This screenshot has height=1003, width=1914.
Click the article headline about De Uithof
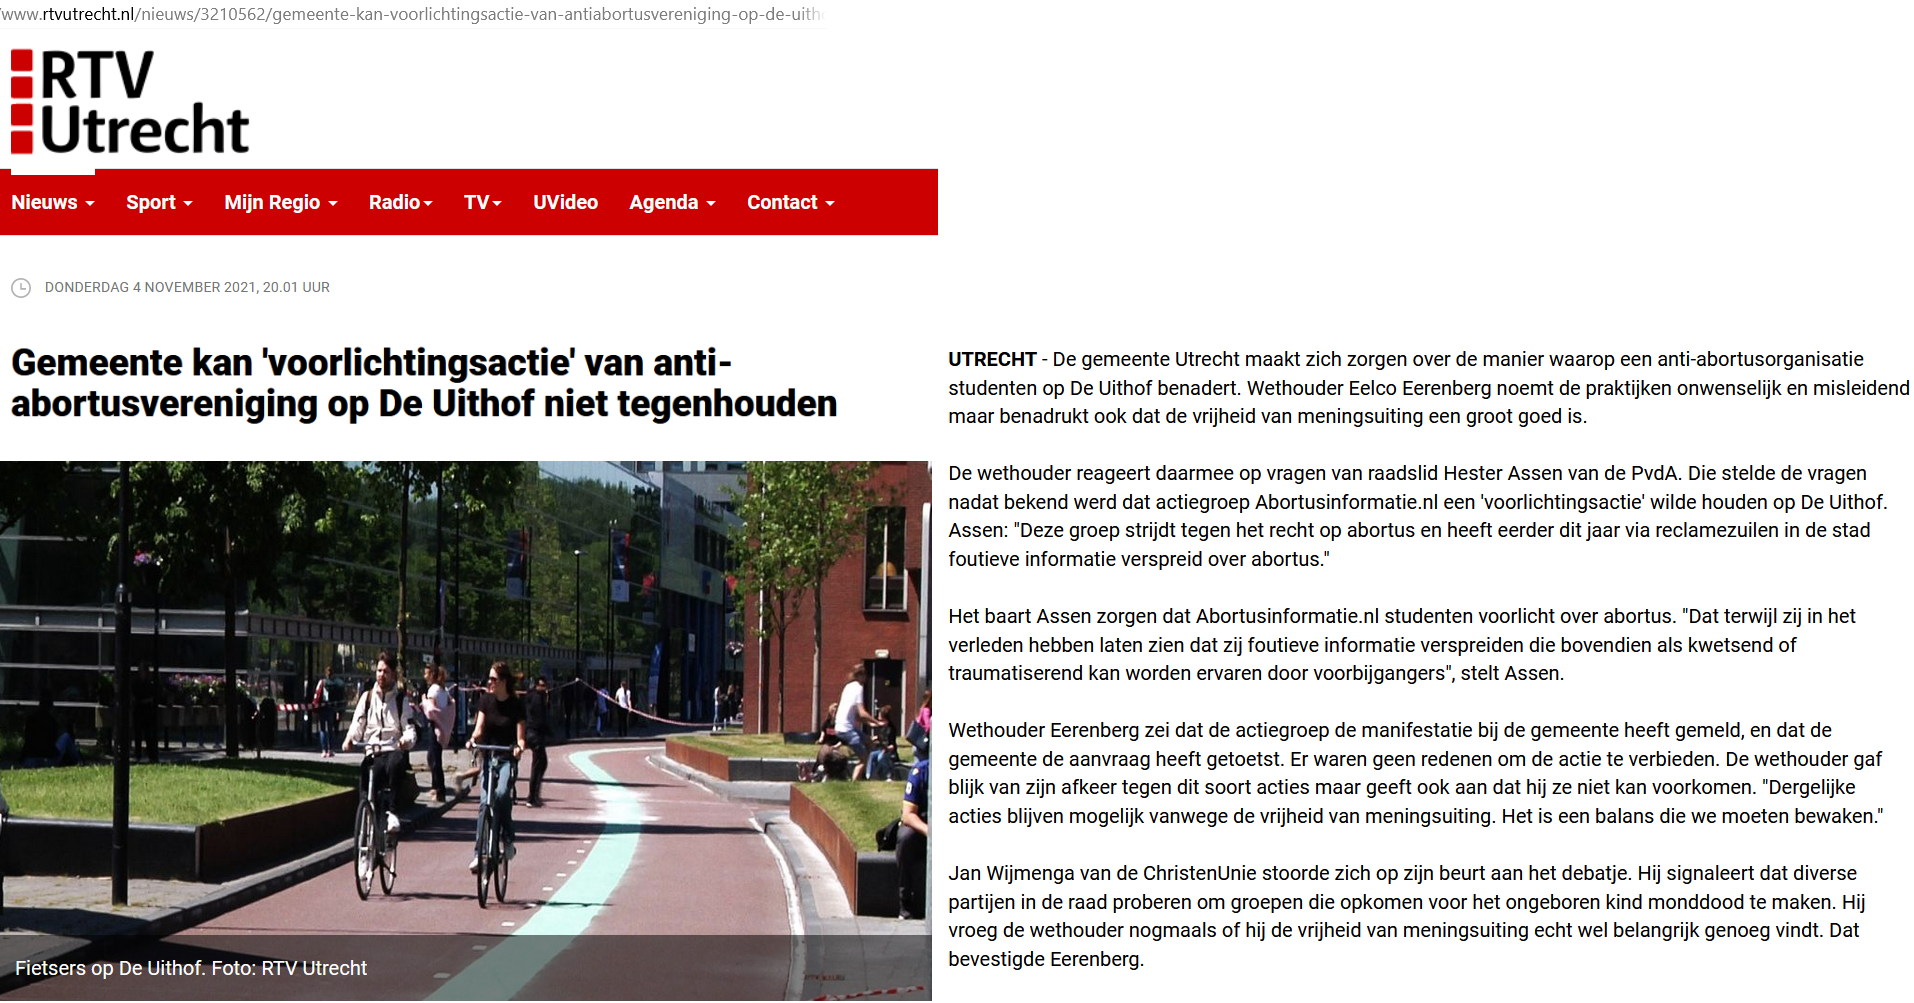pos(424,383)
